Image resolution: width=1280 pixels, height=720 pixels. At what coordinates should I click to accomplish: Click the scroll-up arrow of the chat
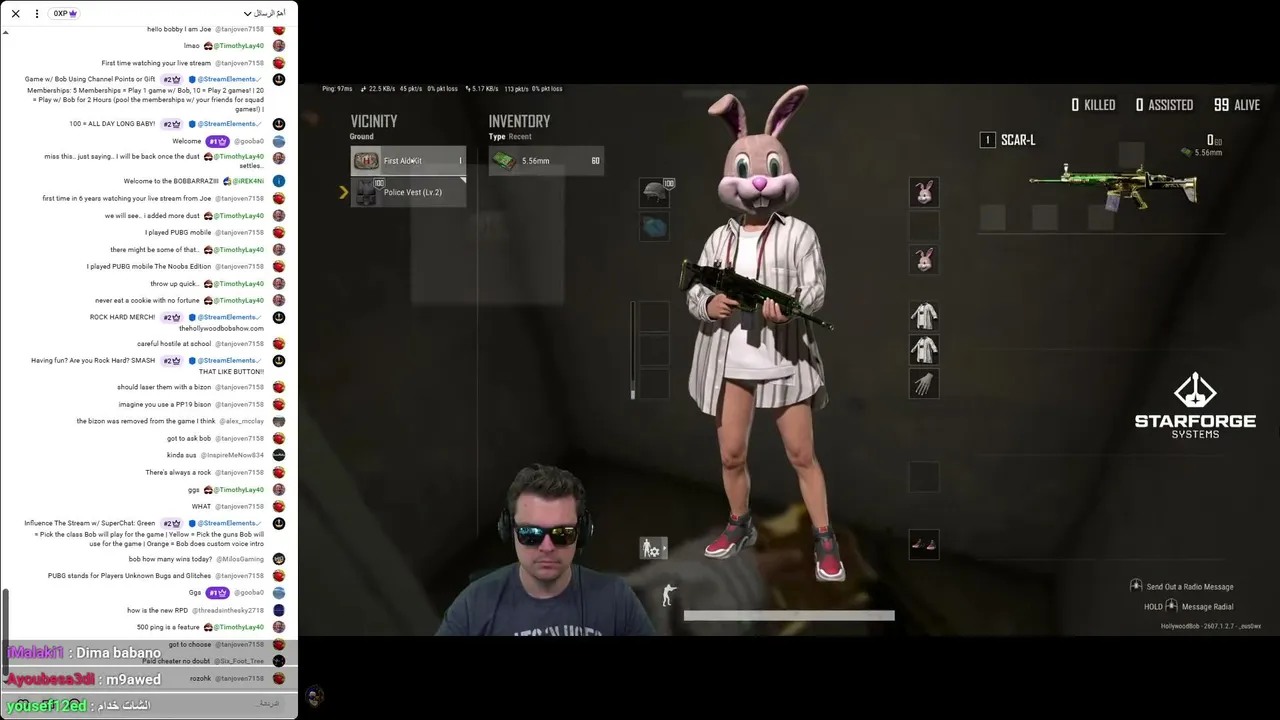click(x=5, y=32)
